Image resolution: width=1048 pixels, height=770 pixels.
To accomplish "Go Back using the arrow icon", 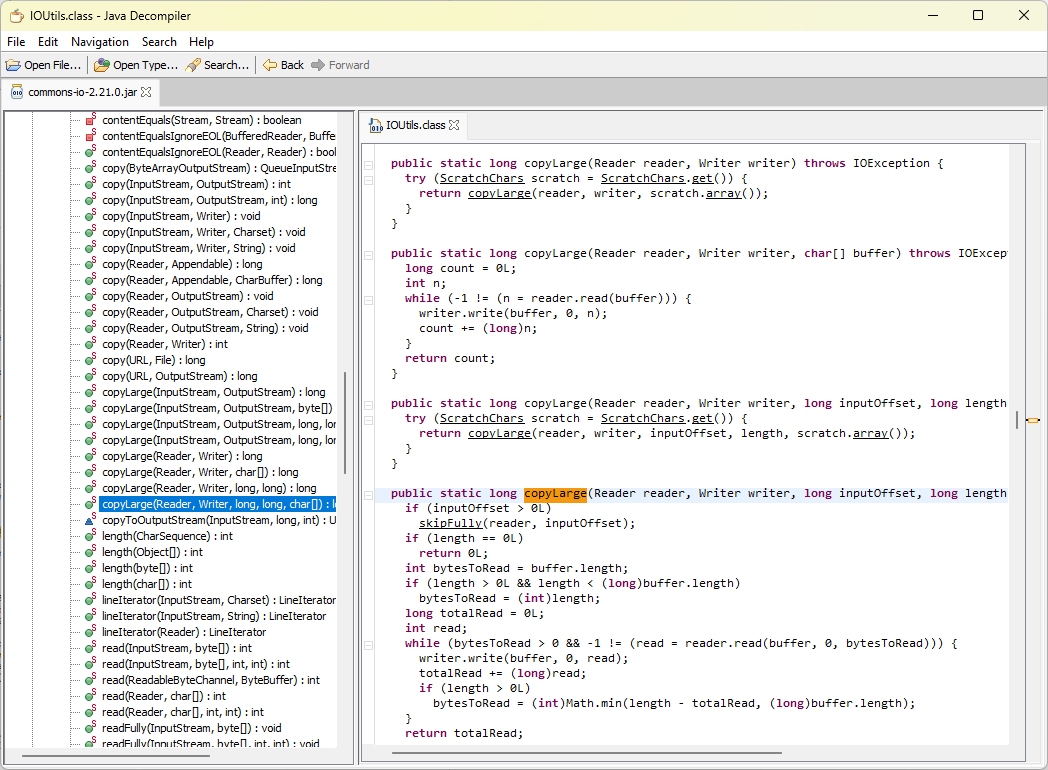I will [x=270, y=65].
